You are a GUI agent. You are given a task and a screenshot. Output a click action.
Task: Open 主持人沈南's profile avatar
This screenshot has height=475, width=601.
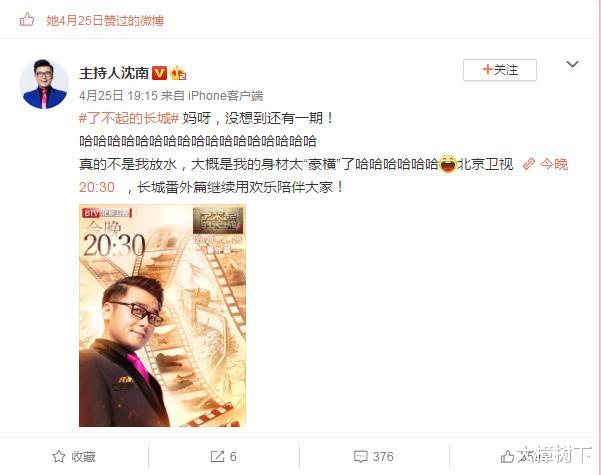click(x=44, y=84)
